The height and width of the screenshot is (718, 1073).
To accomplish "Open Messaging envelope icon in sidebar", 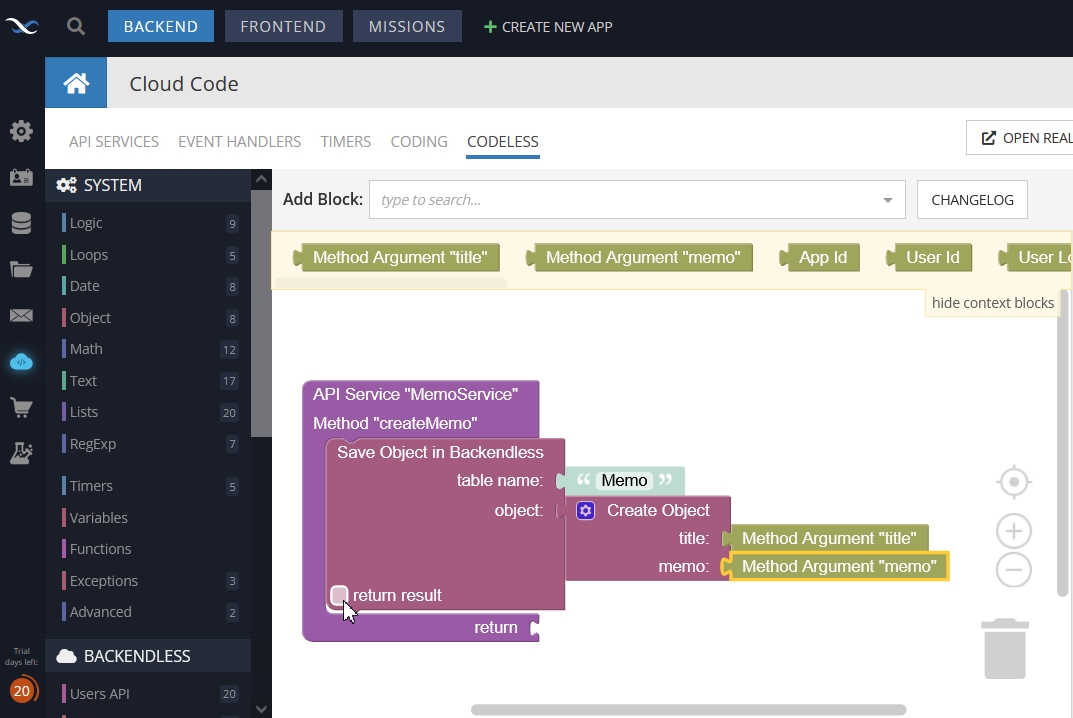I will coord(21,315).
